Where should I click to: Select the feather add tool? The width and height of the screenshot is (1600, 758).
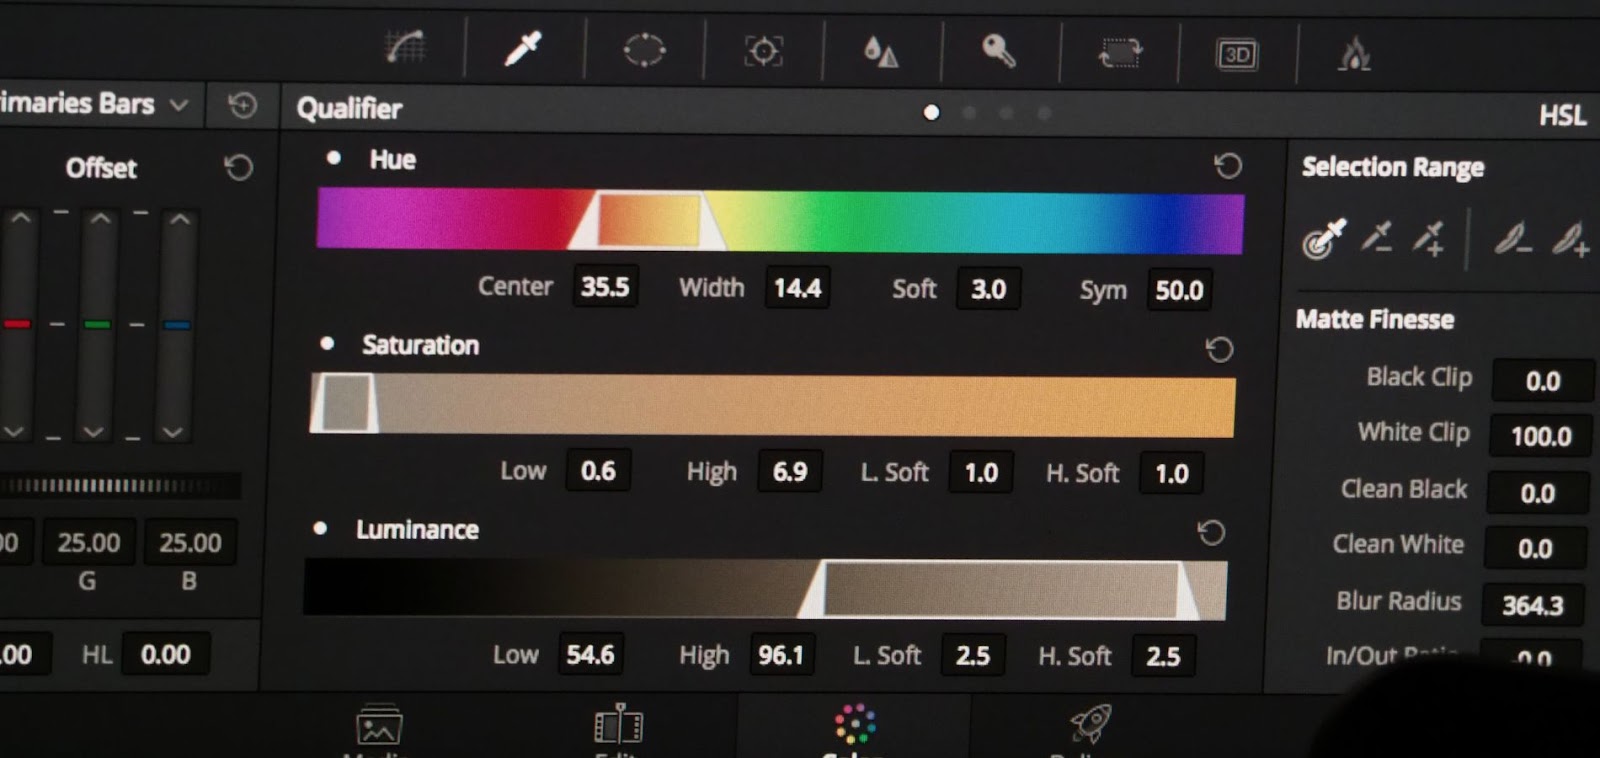(x=1569, y=240)
